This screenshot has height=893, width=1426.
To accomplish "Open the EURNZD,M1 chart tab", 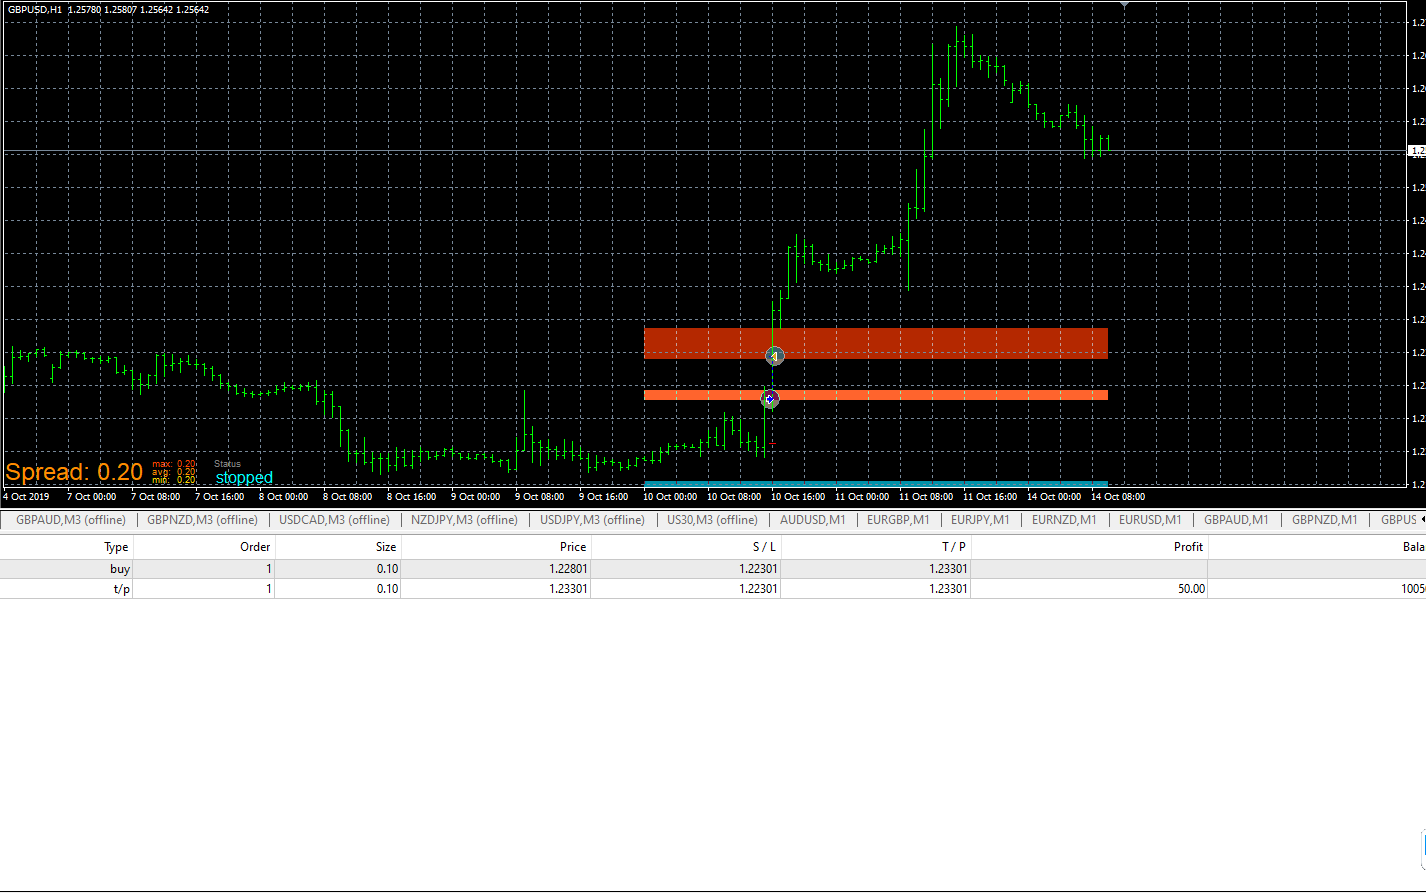I will point(1064,520).
